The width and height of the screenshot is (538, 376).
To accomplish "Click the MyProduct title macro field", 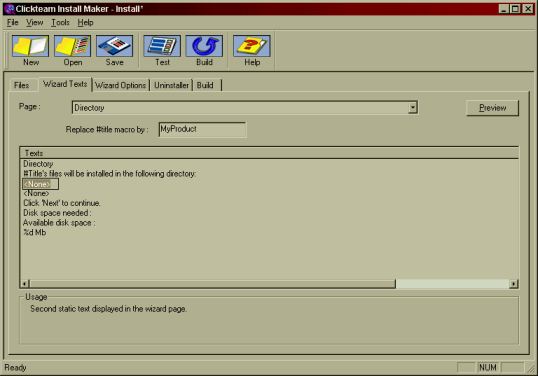I will coord(202,129).
